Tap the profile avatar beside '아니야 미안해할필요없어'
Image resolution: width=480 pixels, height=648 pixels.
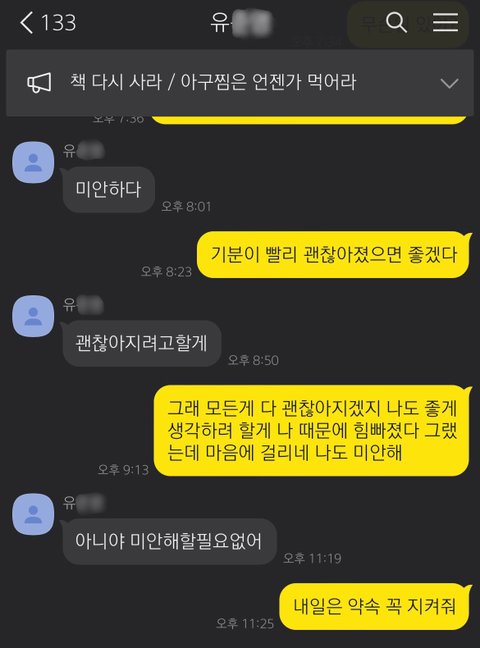tap(33, 514)
